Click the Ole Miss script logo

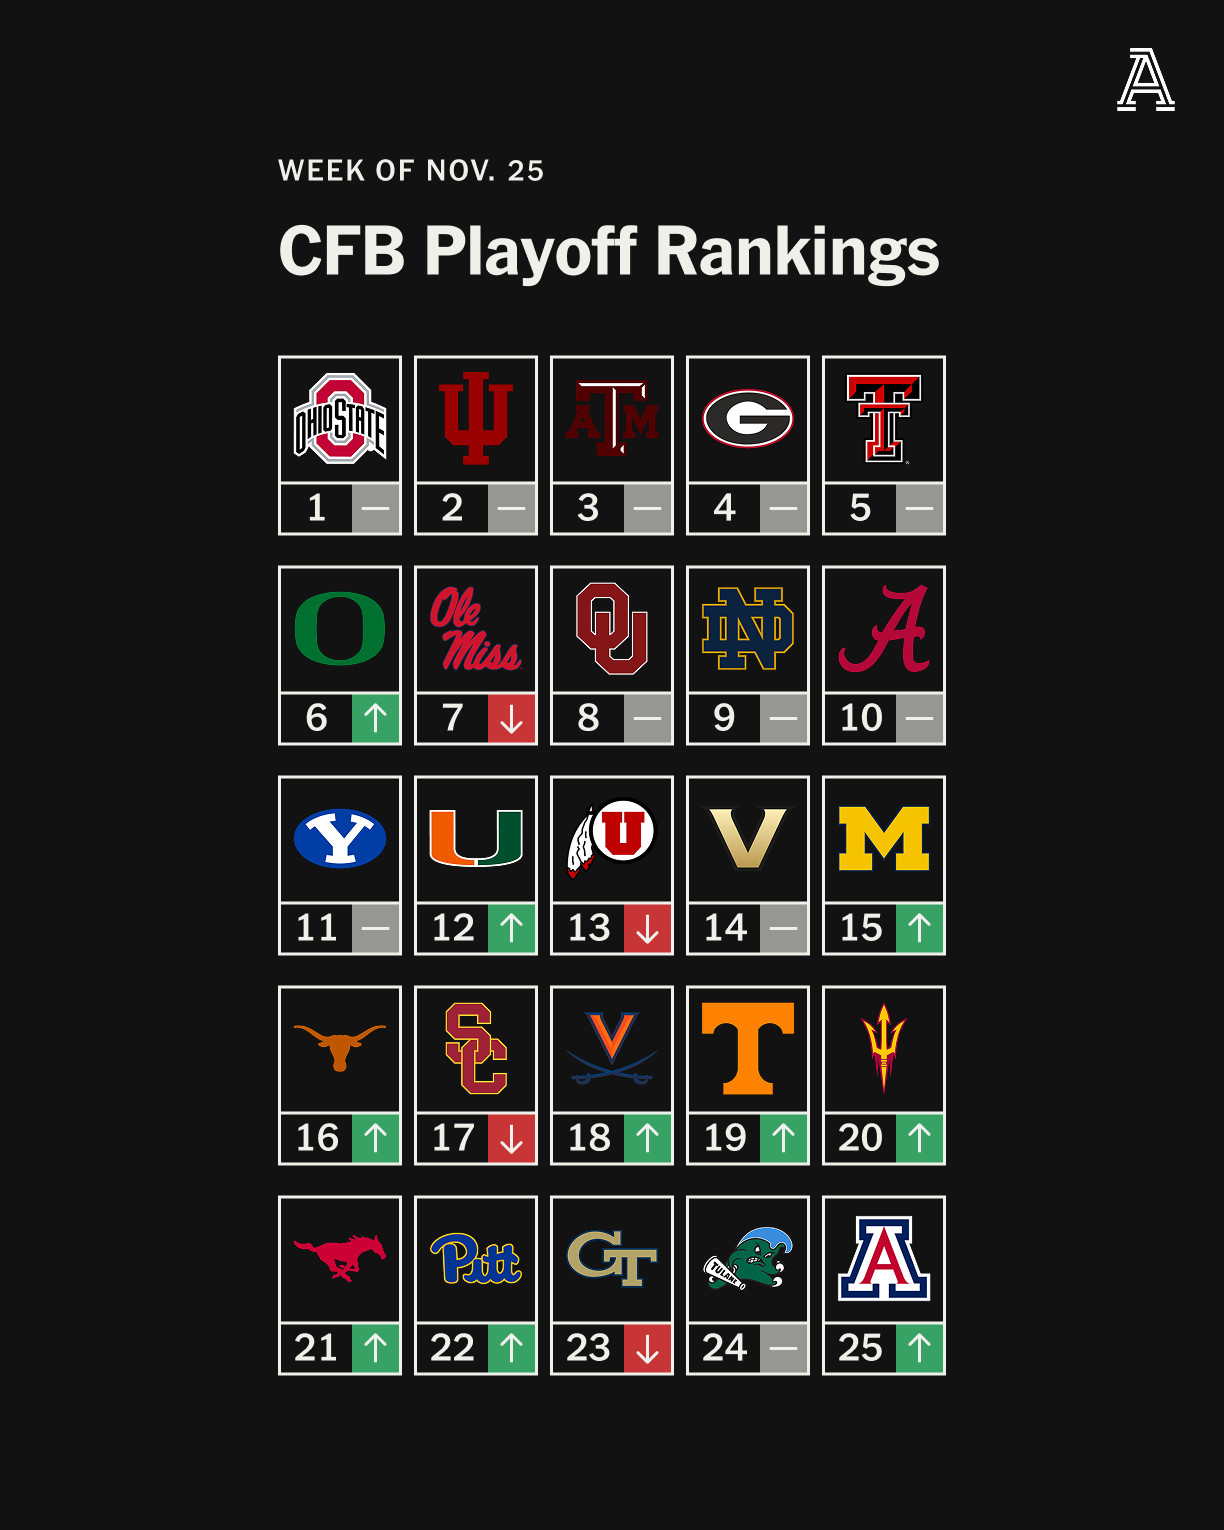pyautogui.click(x=476, y=629)
